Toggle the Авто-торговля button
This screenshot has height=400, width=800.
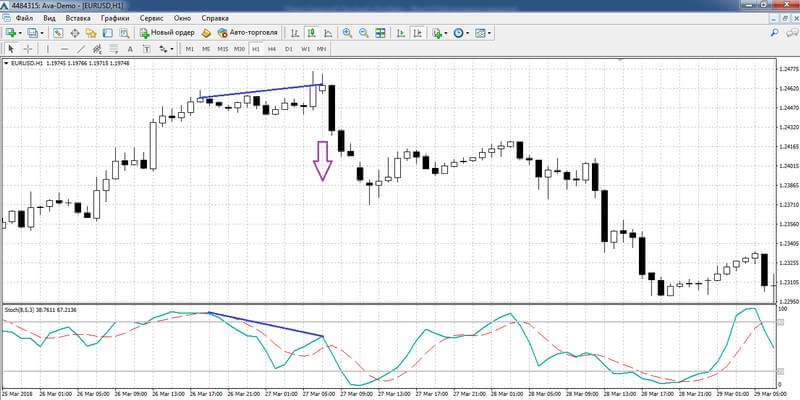click(x=247, y=33)
